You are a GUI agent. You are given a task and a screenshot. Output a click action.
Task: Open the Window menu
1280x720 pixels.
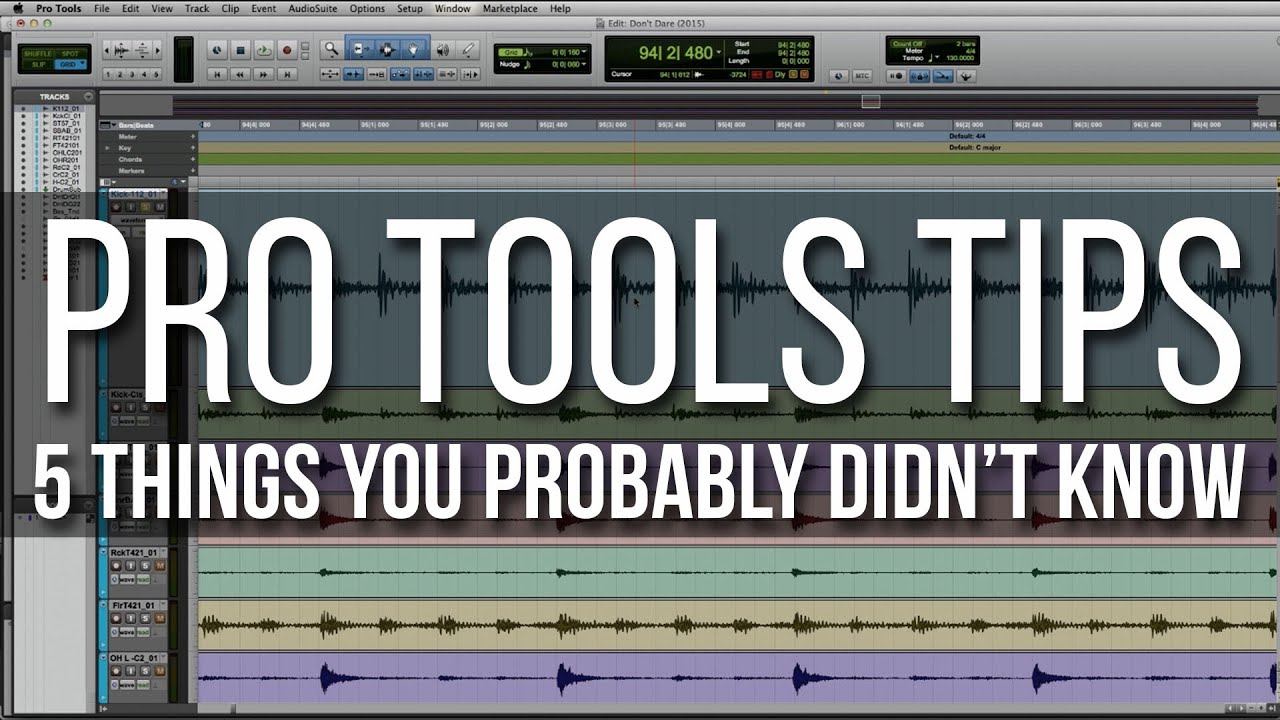tap(453, 8)
